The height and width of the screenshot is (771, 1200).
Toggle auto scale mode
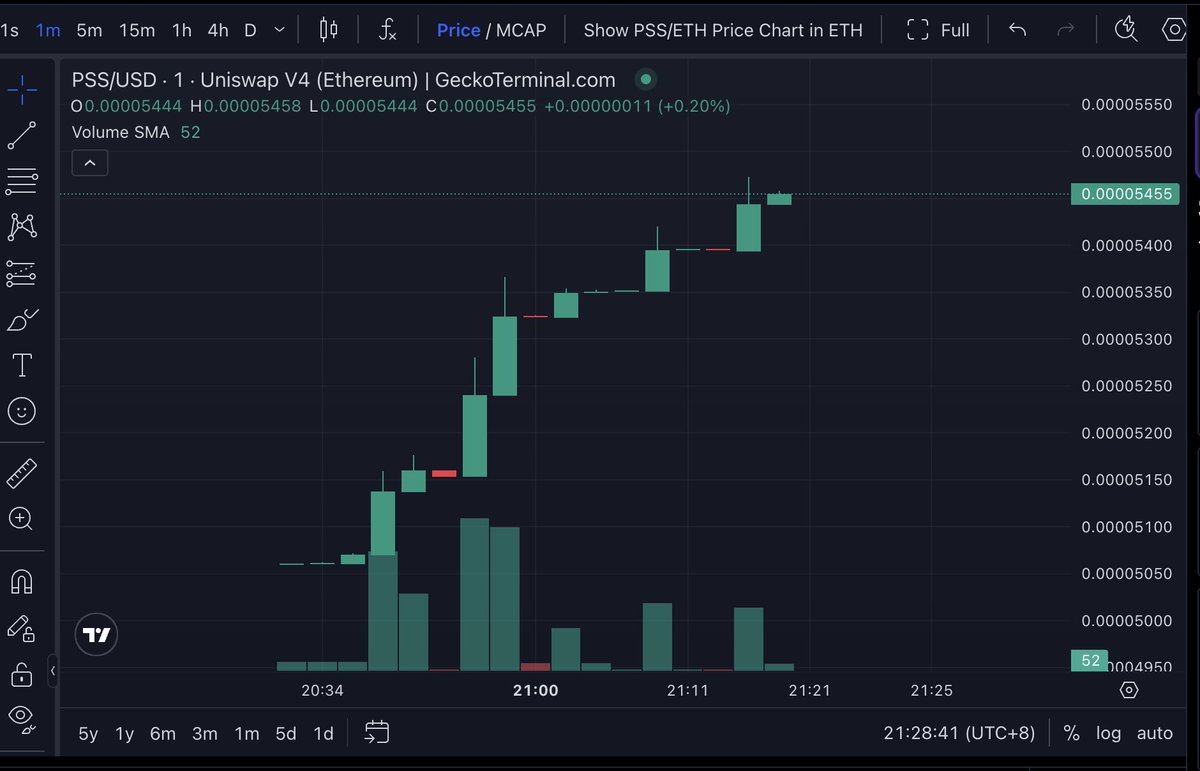(x=1154, y=733)
